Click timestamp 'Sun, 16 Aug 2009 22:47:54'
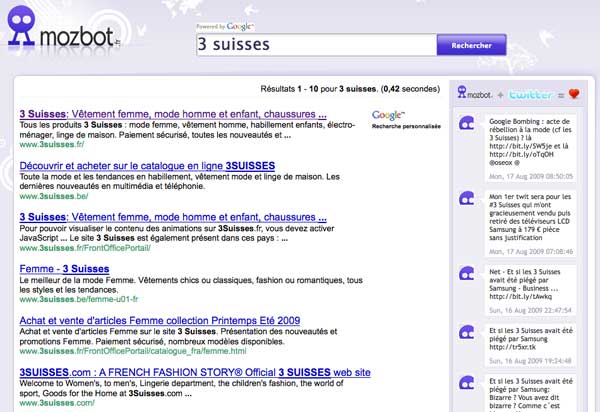The height and width of the screenshot is (412, 600). click(x=530, y=310)
